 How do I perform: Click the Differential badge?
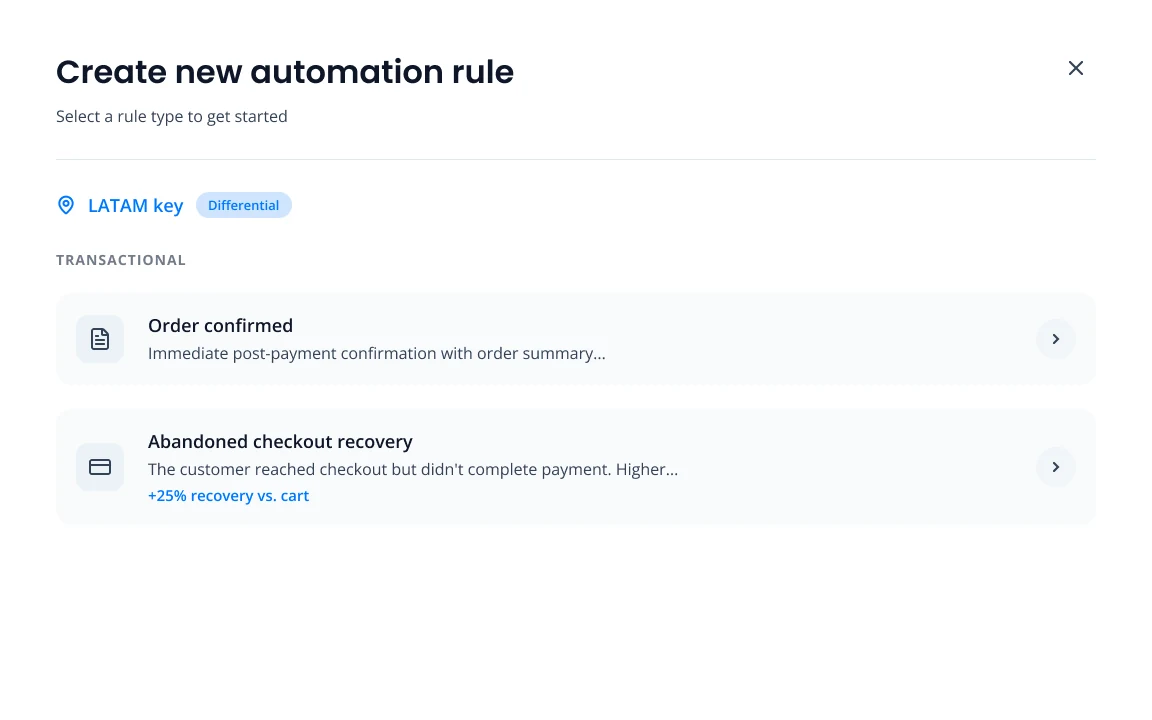[243, 205]
